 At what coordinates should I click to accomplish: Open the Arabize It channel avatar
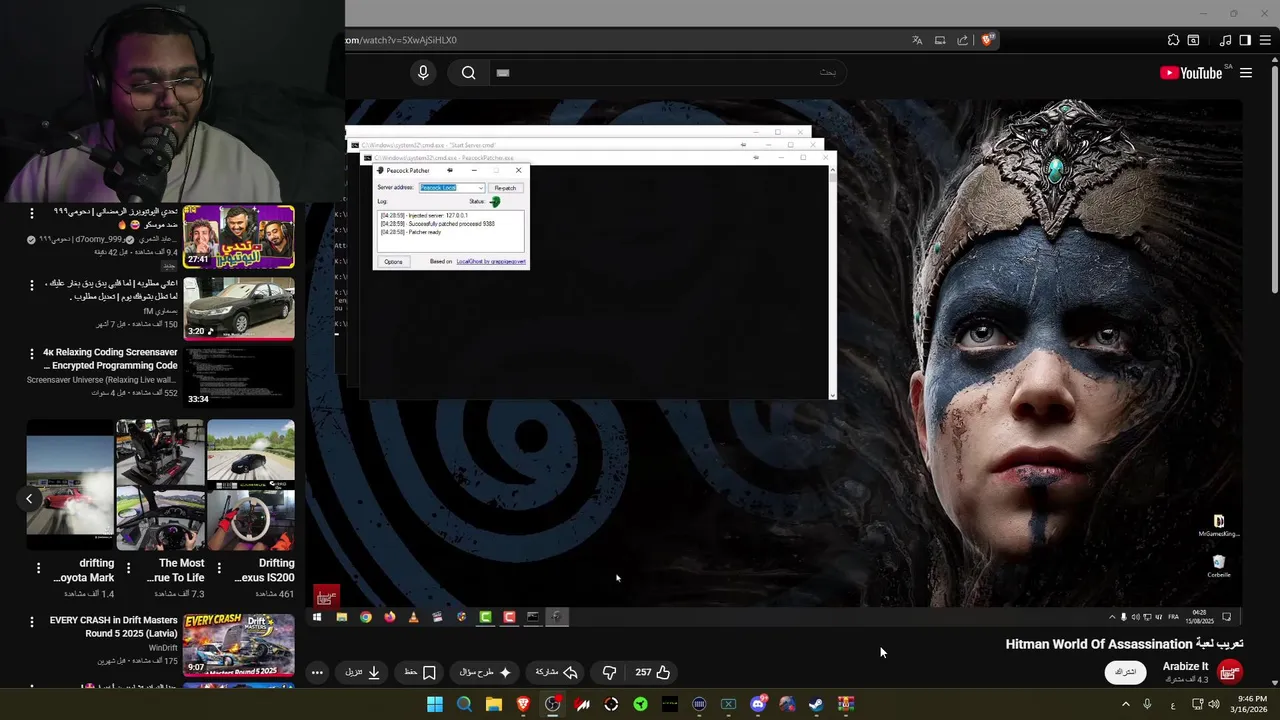(1229, 672)
